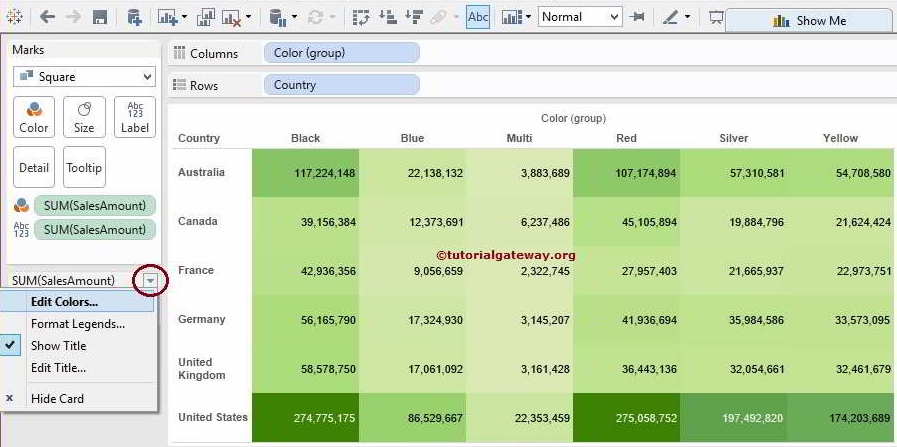Viewport: 897px width, 447px height.
Task: Click the Show Me button
Action: click(x=809, y=20)
